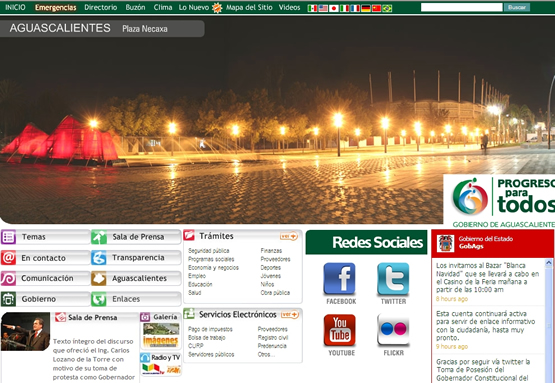Open the Programas sociales link
Viewport: 555px width, 383px height.
[x=211, y=259]
